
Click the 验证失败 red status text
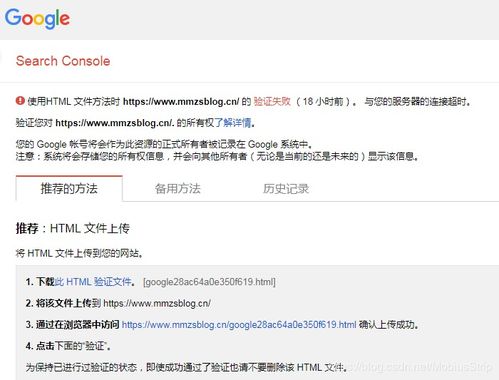click(x=272, y=101)
